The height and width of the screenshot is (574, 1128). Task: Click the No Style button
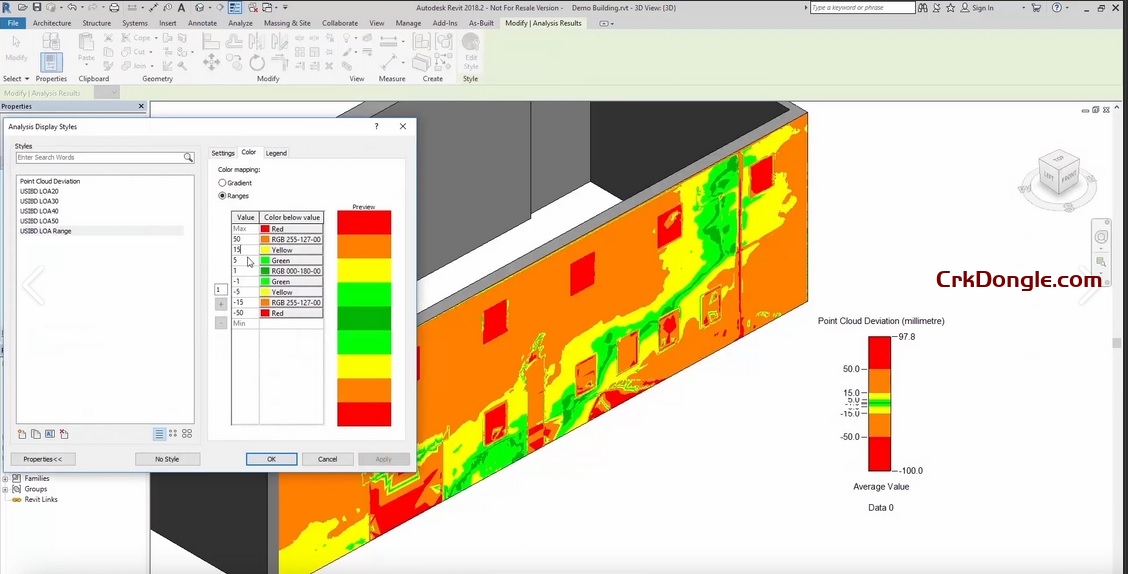(x=167, y=459)
